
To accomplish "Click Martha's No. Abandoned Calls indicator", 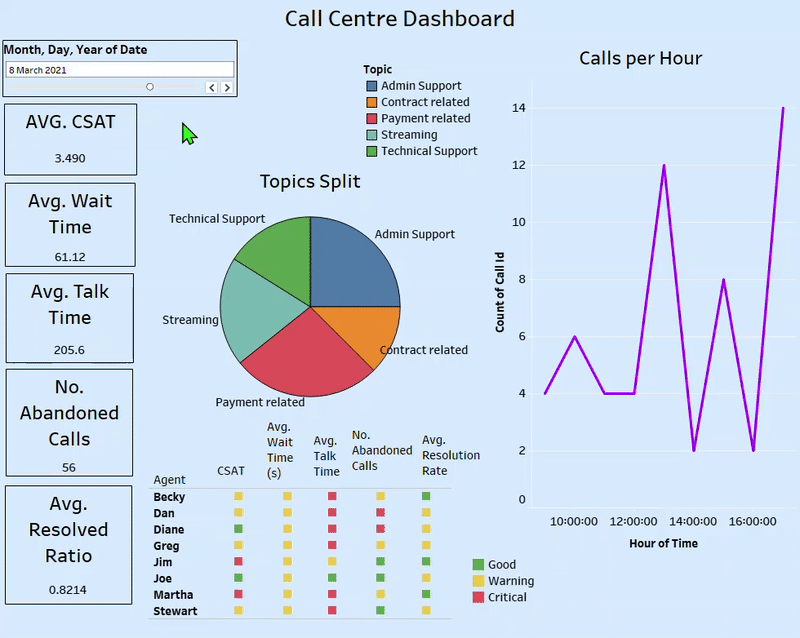I will (x=380, y=594).
